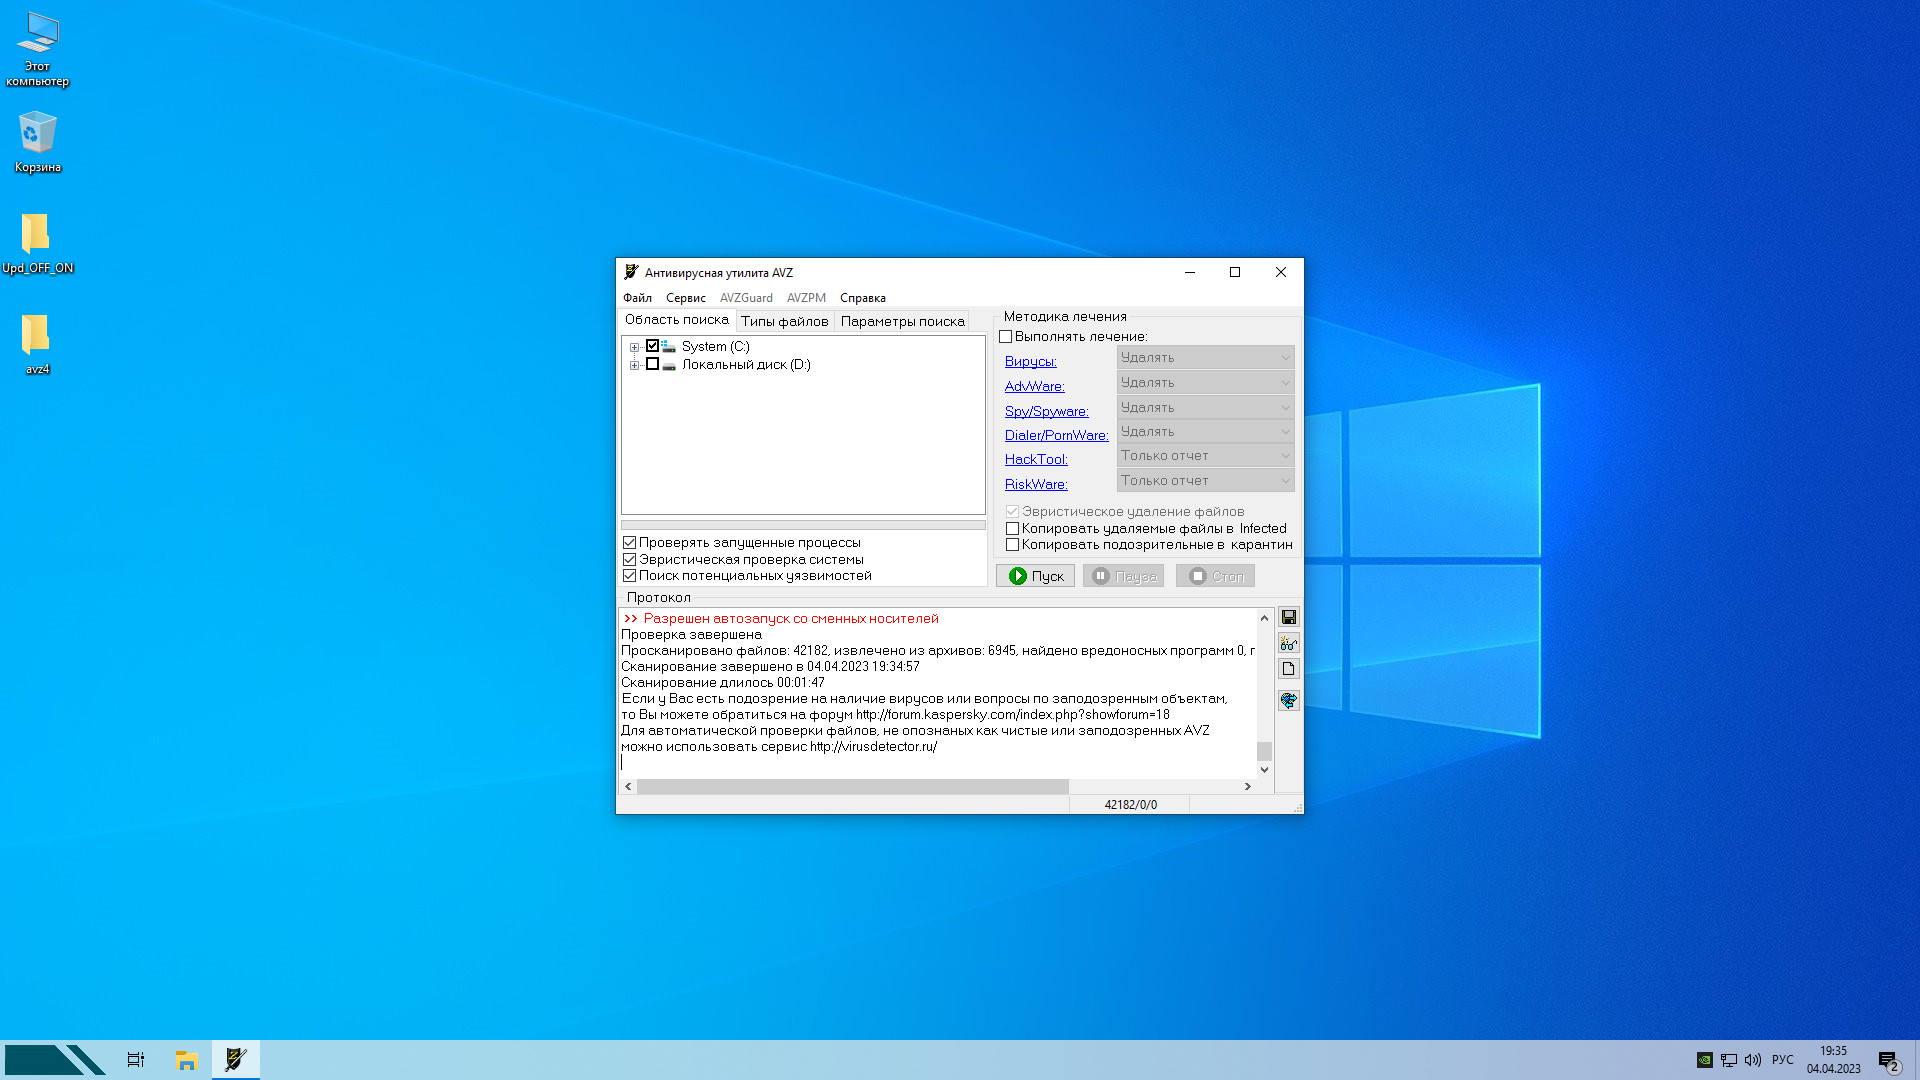Click the blank page clear protocol icon
Image resolution: width=1920 pixels, height=1080 pixels.
(x=1288, y=669)
